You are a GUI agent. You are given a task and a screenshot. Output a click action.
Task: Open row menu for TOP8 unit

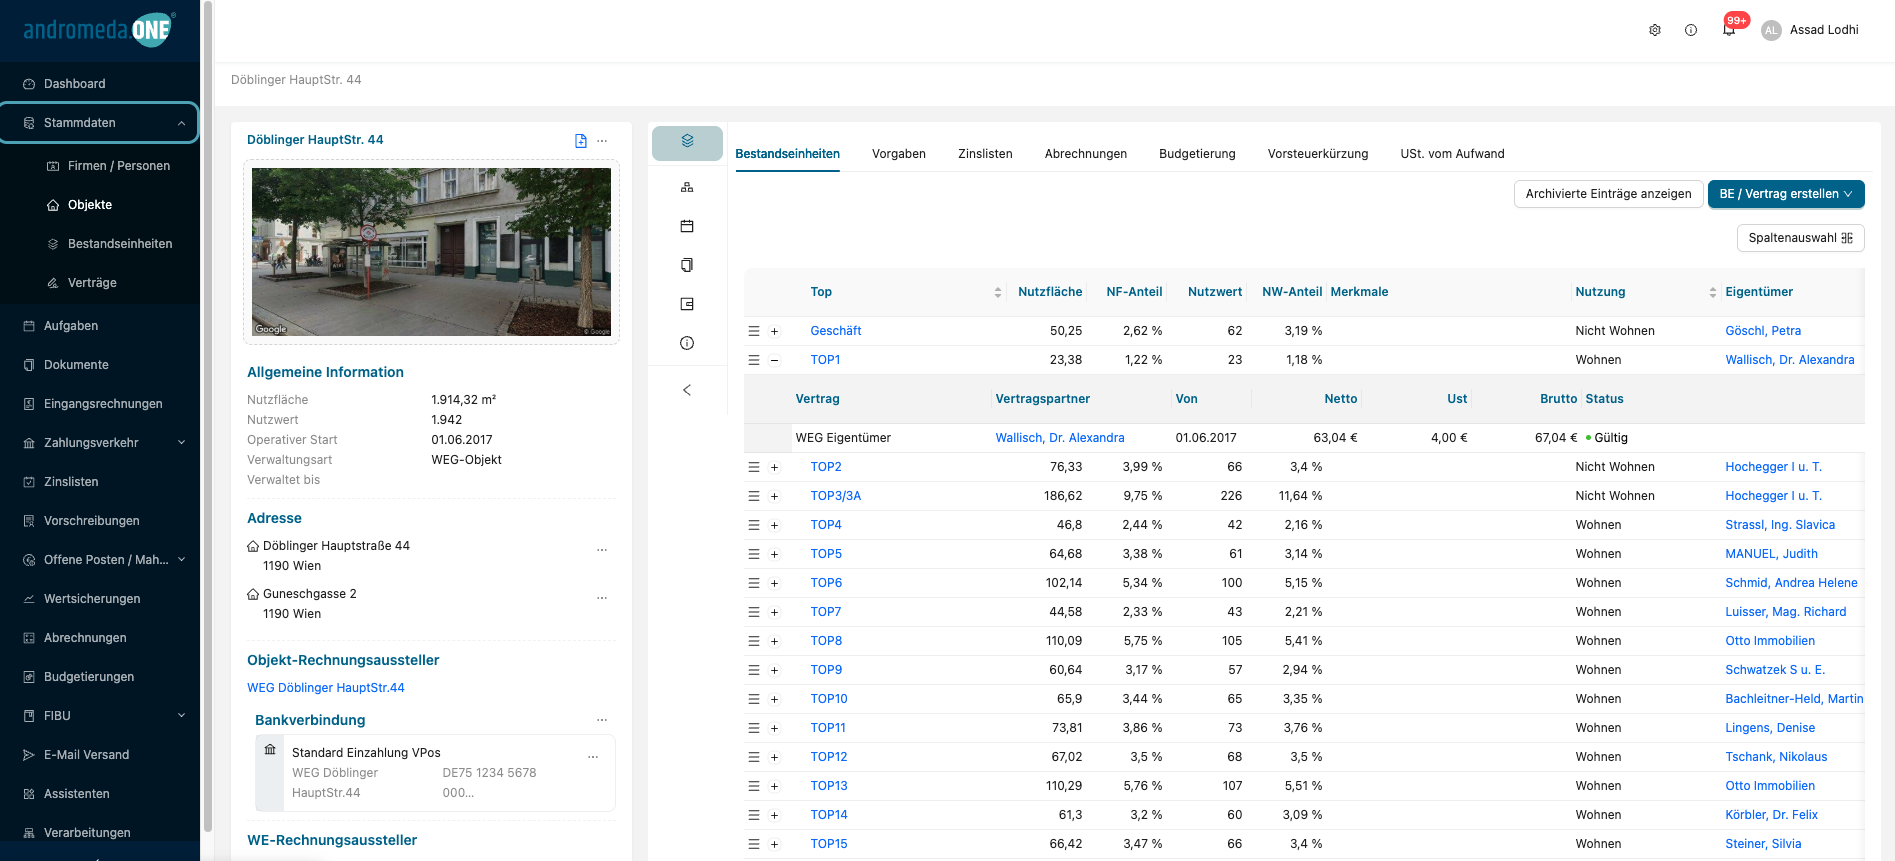pos(754,641)
